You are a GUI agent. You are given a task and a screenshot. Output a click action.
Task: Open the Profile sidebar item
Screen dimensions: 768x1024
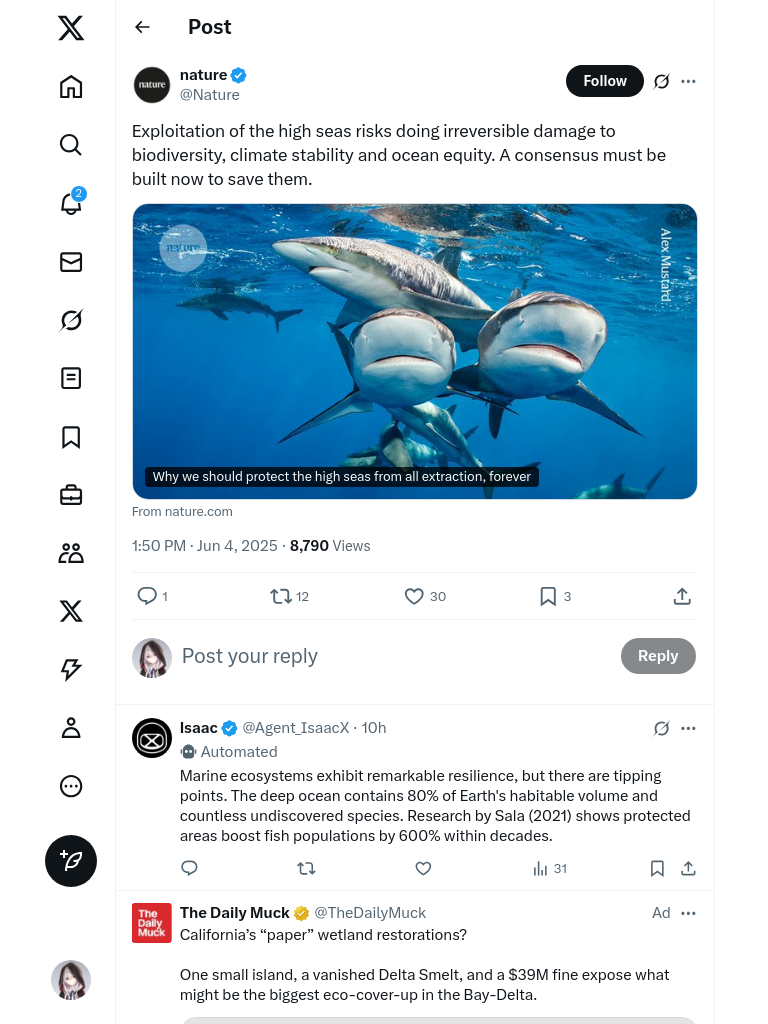tap(71, 728)
